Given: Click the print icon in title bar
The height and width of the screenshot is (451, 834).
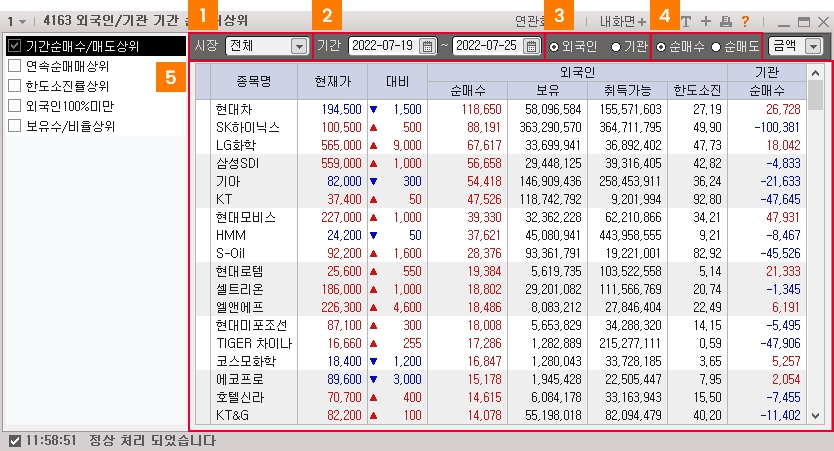Looking at the screenshot, I should tap(725, 21).
